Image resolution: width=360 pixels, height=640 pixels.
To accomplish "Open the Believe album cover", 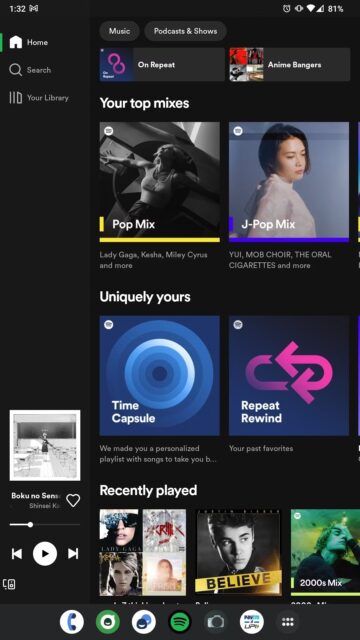I will point(239,552).
